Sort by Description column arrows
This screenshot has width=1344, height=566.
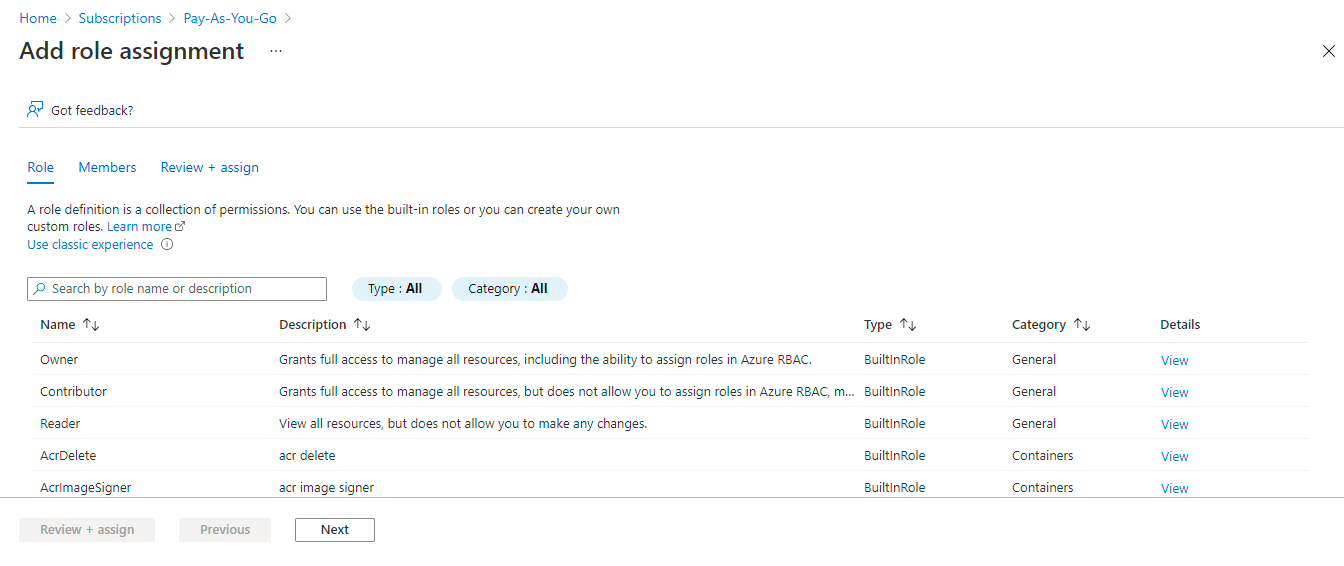click(x=362, y=325)
